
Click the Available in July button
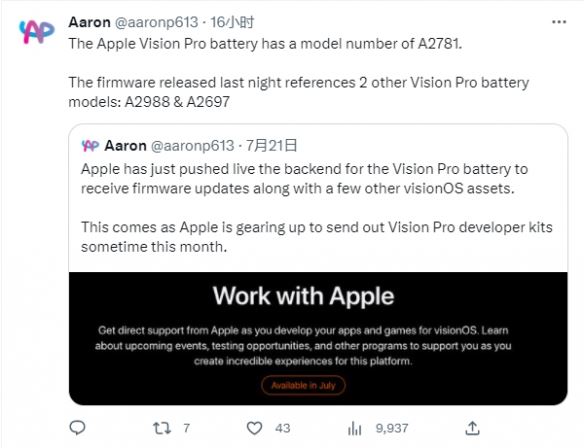click(x=303, y=385)
